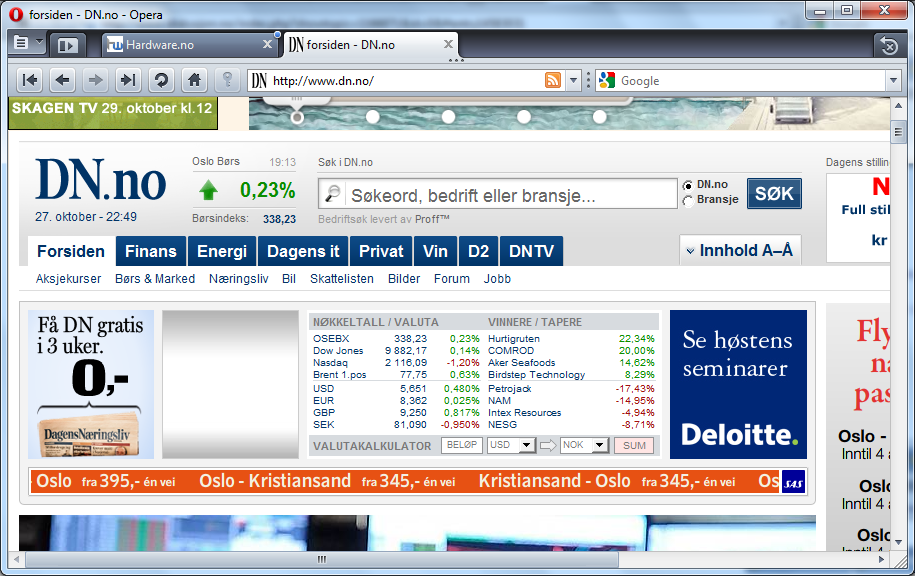
Task: Click the Få DN gratis ad
Action: (91, 385)
